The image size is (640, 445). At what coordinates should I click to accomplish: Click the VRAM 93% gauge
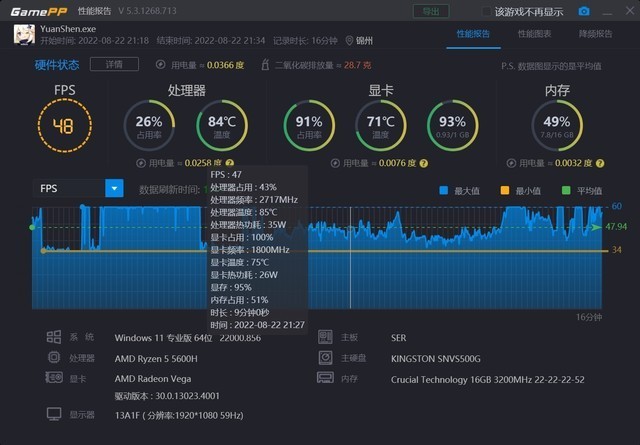(452, 126)
